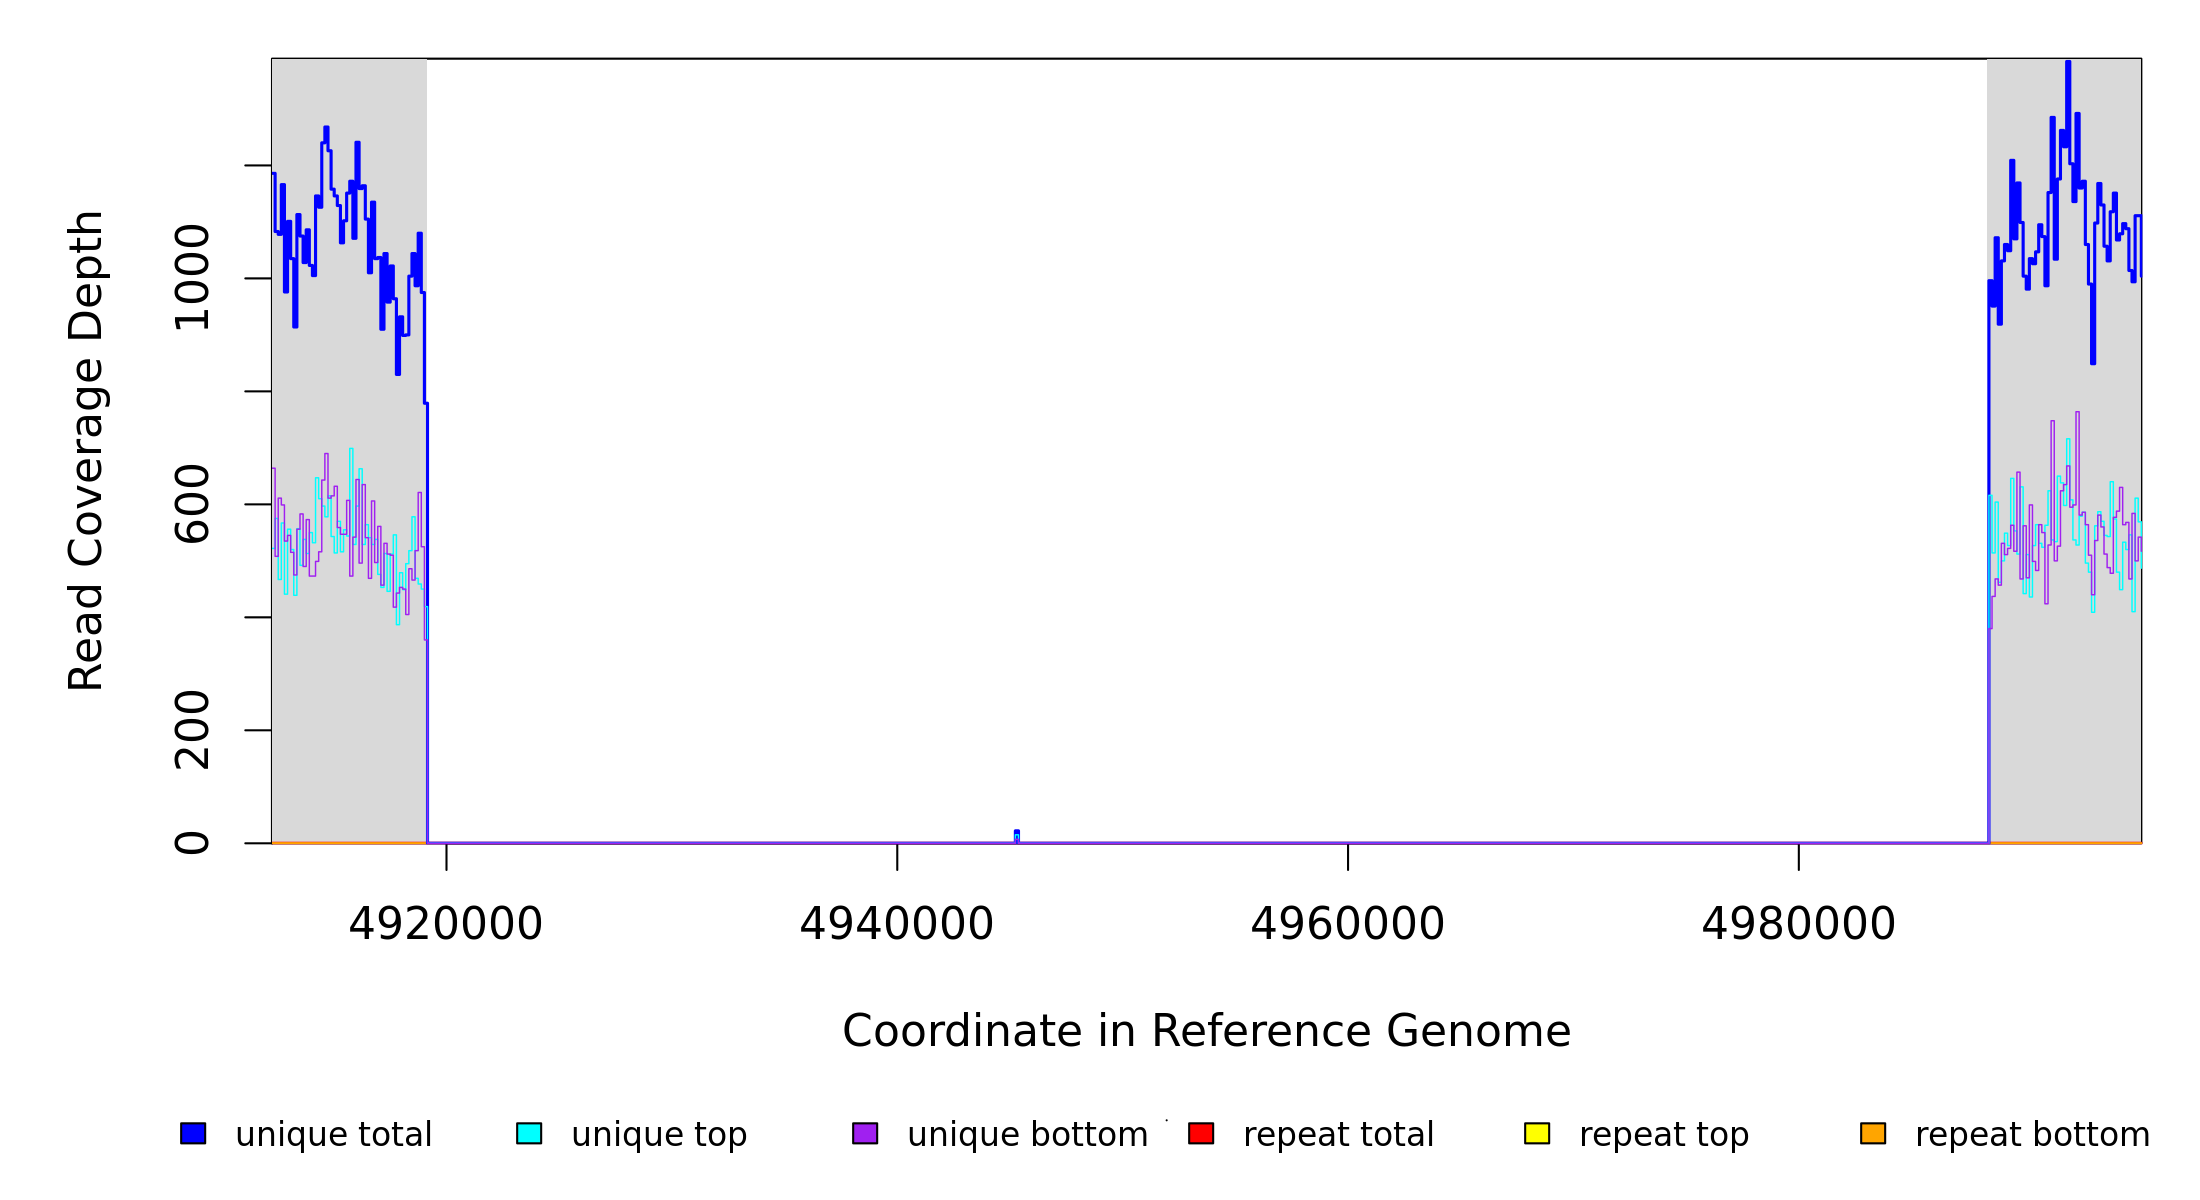Click the x-axis tick label 4940000

tap(897, 924)
